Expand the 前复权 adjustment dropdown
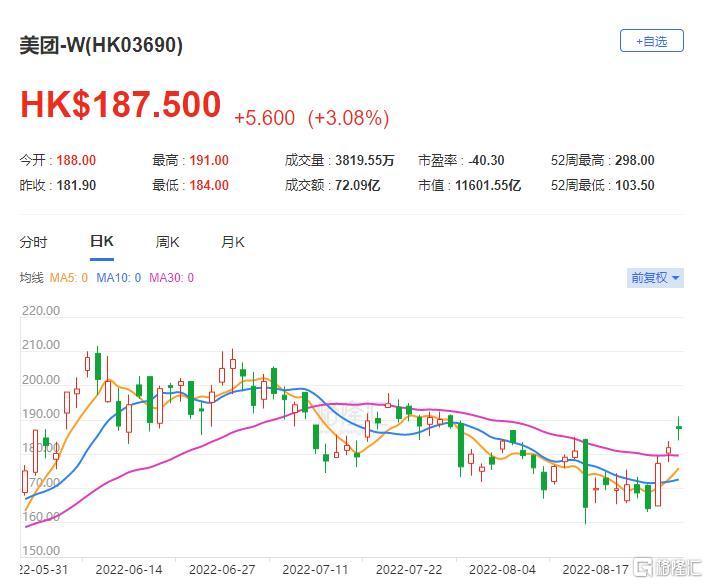The height and width of the screenshot is (584, 708). pyautogui.click(x=655, y=277)
